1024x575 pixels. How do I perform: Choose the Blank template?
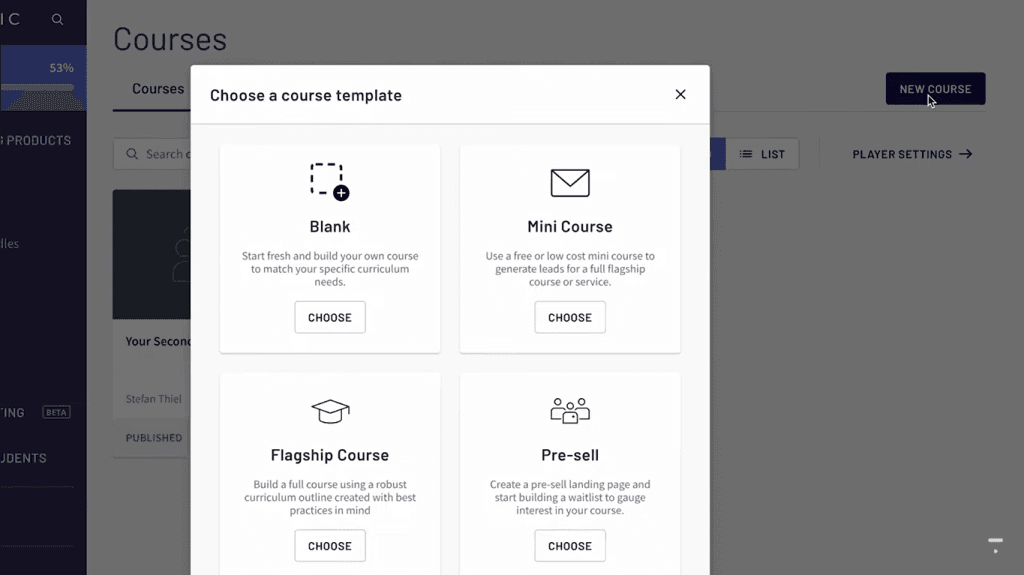click(329, 317)
